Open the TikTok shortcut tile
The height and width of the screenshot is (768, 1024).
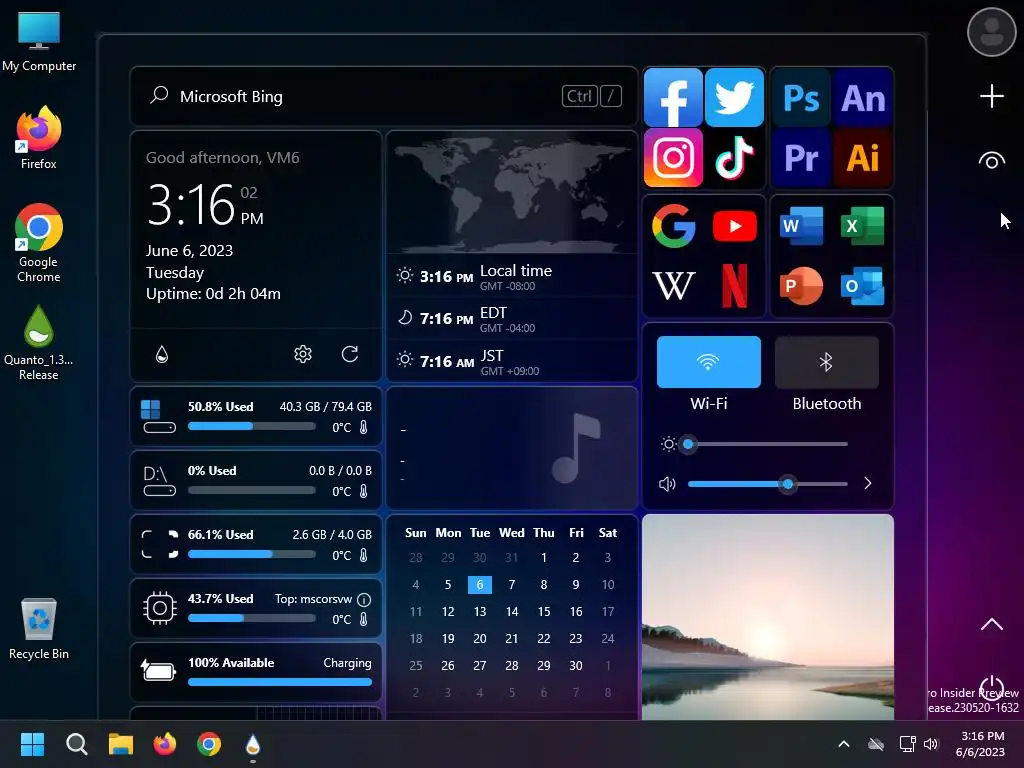(735, 157)
